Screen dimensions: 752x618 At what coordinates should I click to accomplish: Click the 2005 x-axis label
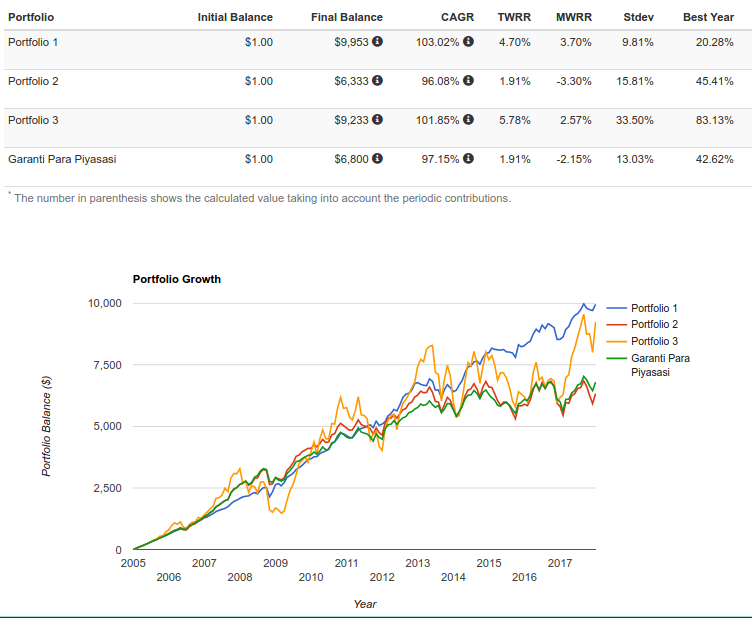133,563
